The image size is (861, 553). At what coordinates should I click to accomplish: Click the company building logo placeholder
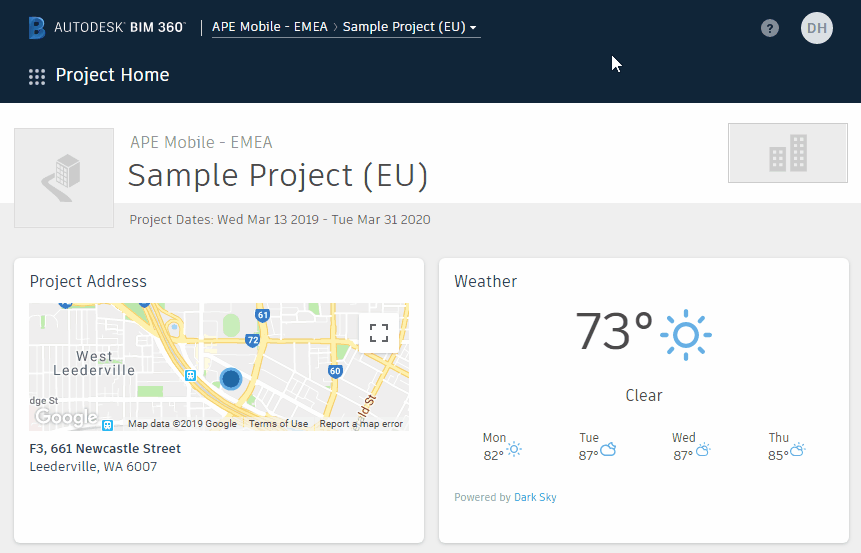(x=788, y=153)
